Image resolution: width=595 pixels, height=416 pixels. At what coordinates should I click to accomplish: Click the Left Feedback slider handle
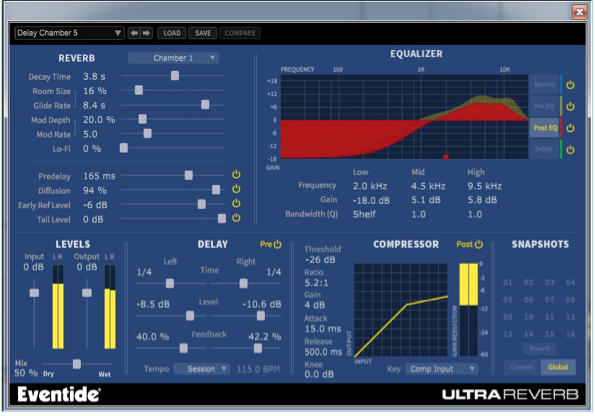point(183,348)
